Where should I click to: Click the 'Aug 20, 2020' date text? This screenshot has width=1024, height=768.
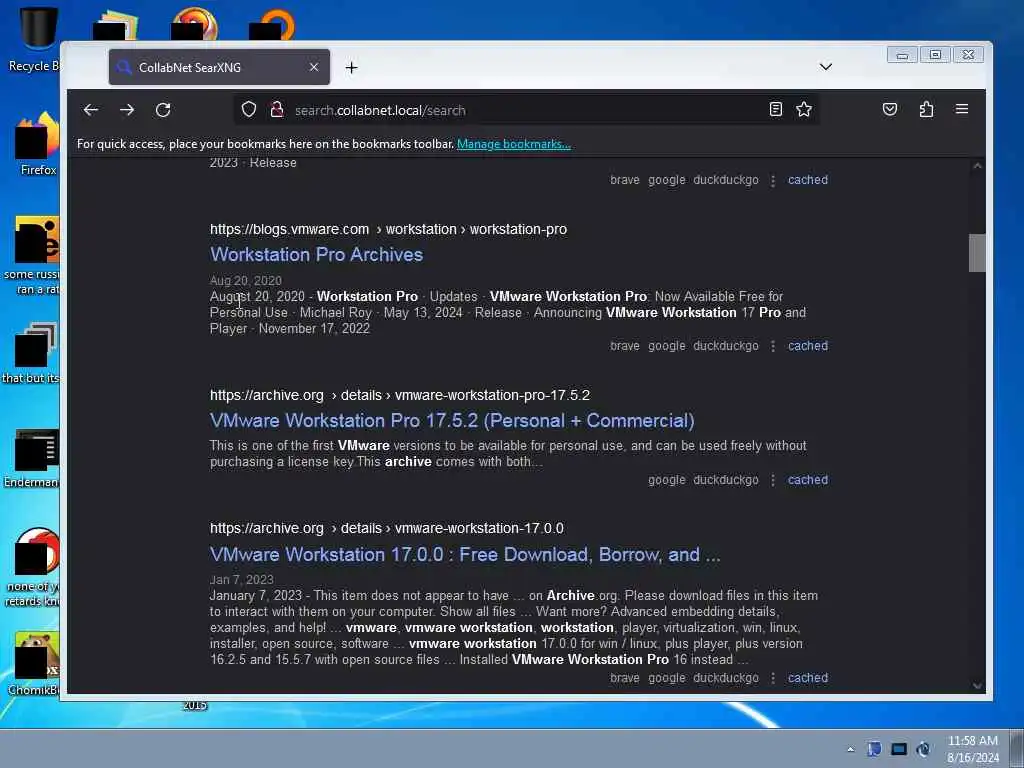pyautogui.click(x=246, y=281)
